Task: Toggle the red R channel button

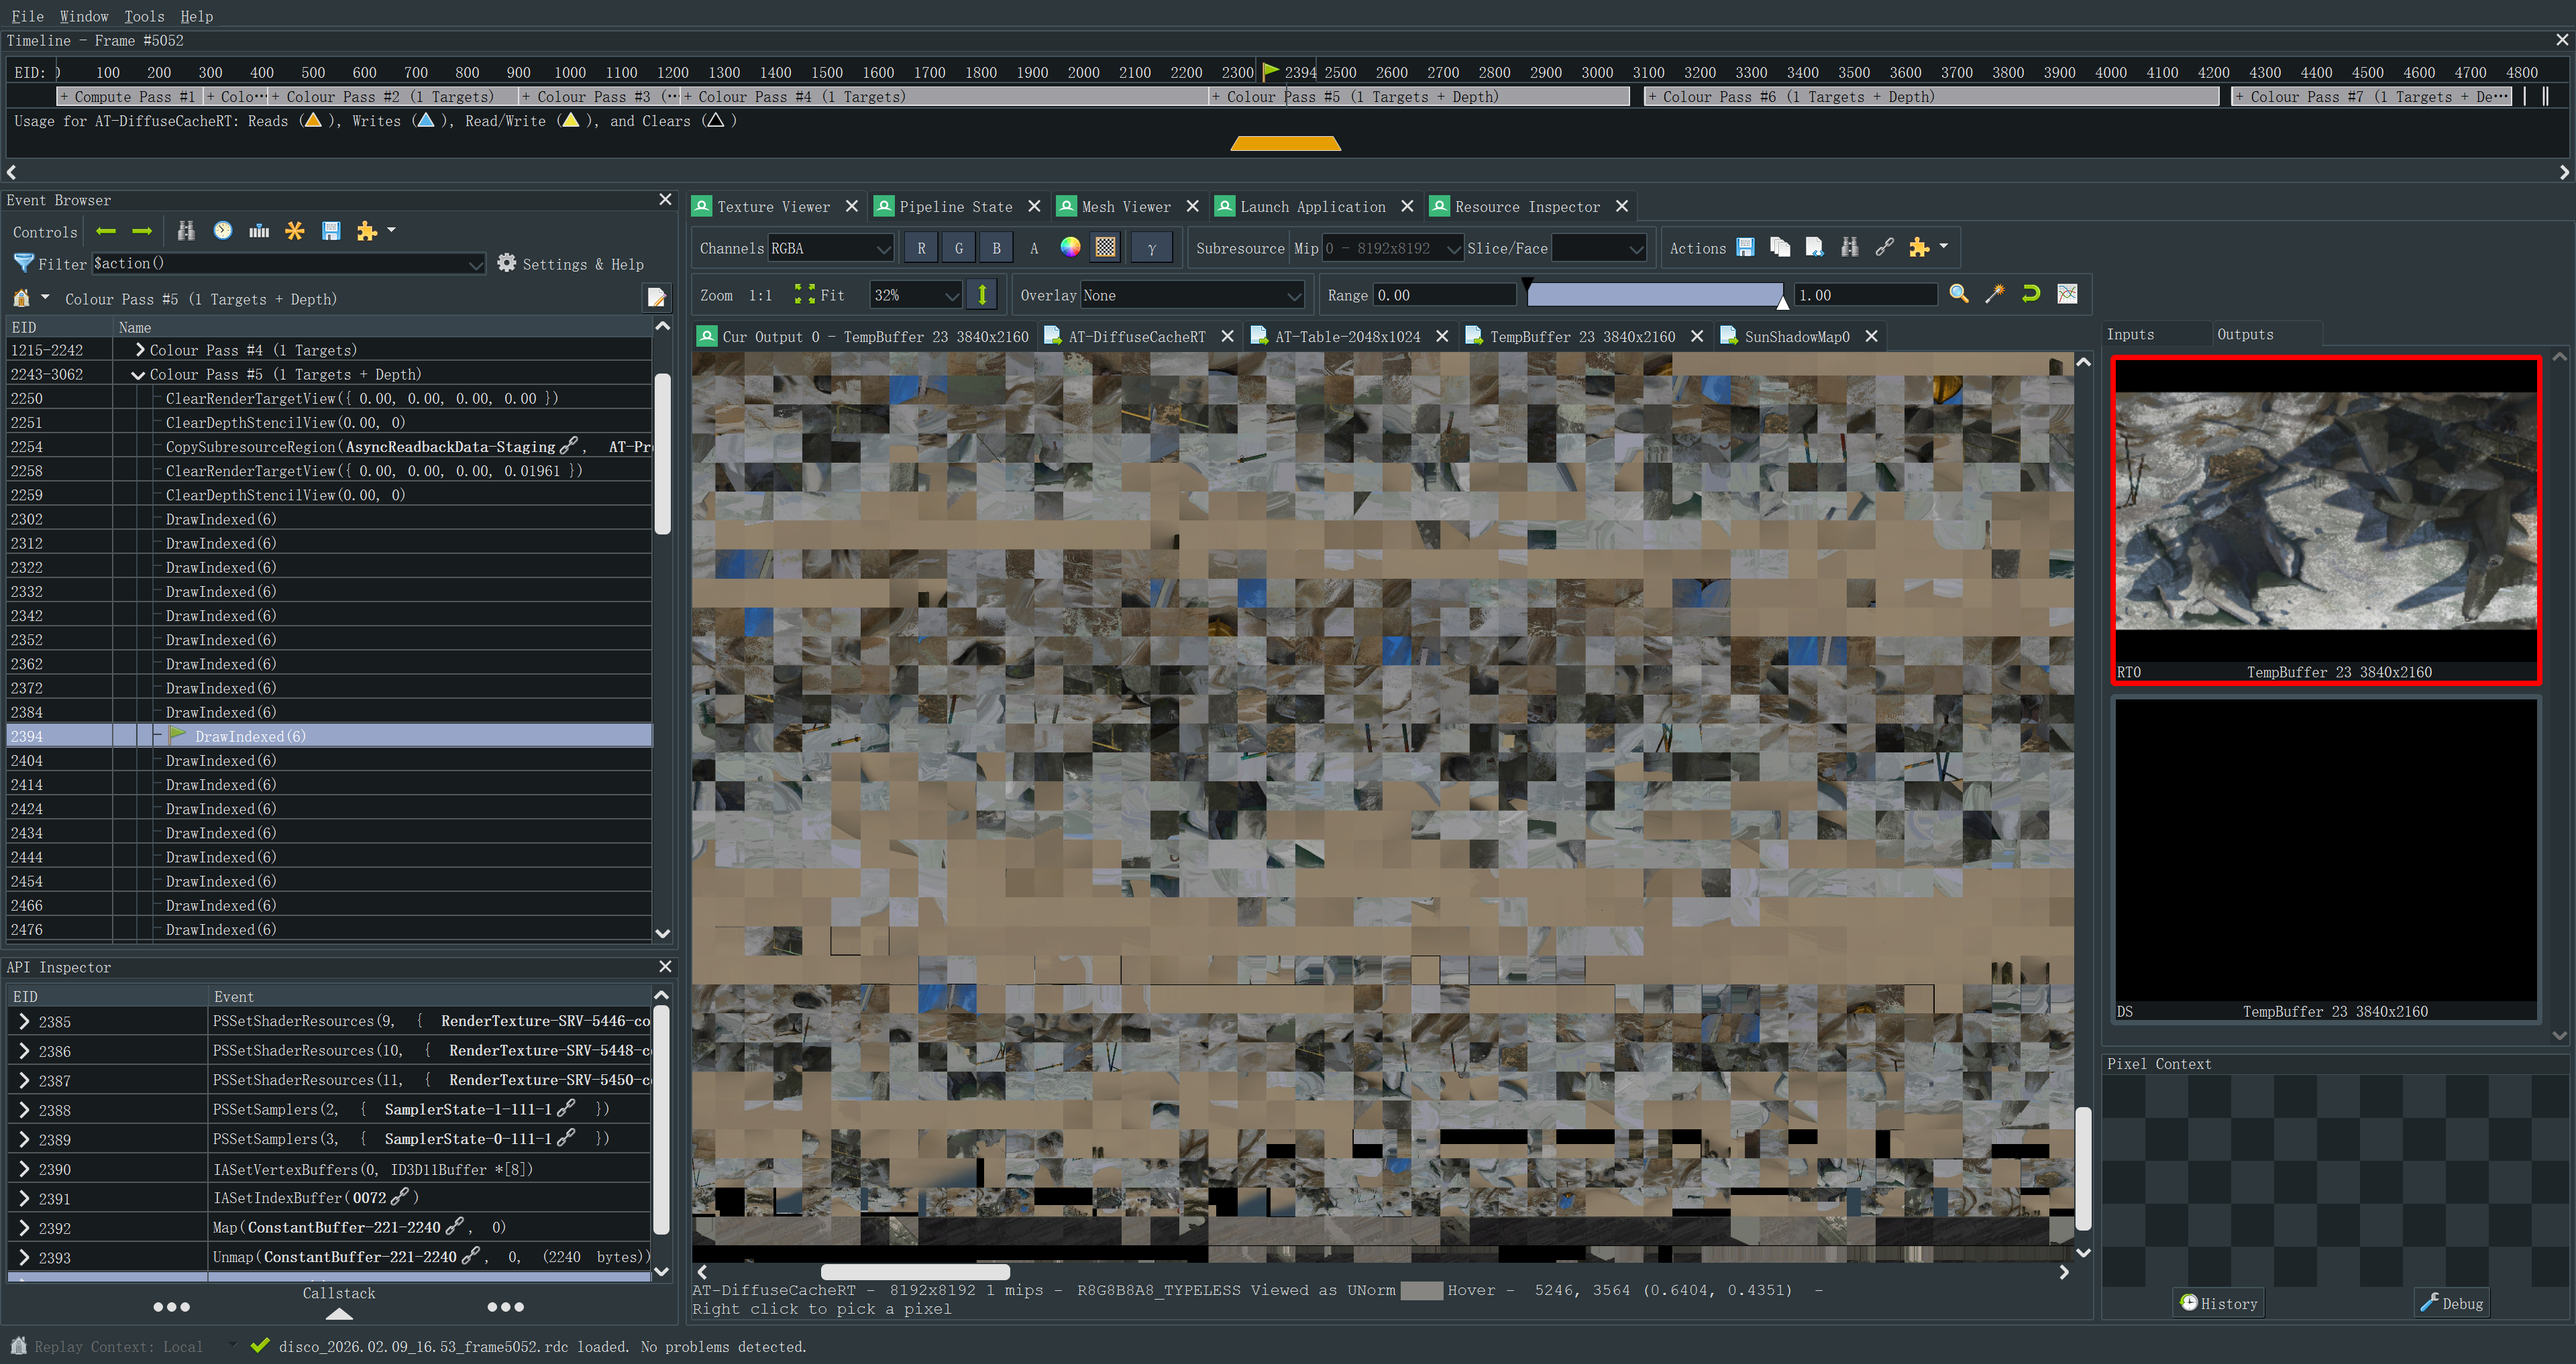Action: (x=921, y=248)
